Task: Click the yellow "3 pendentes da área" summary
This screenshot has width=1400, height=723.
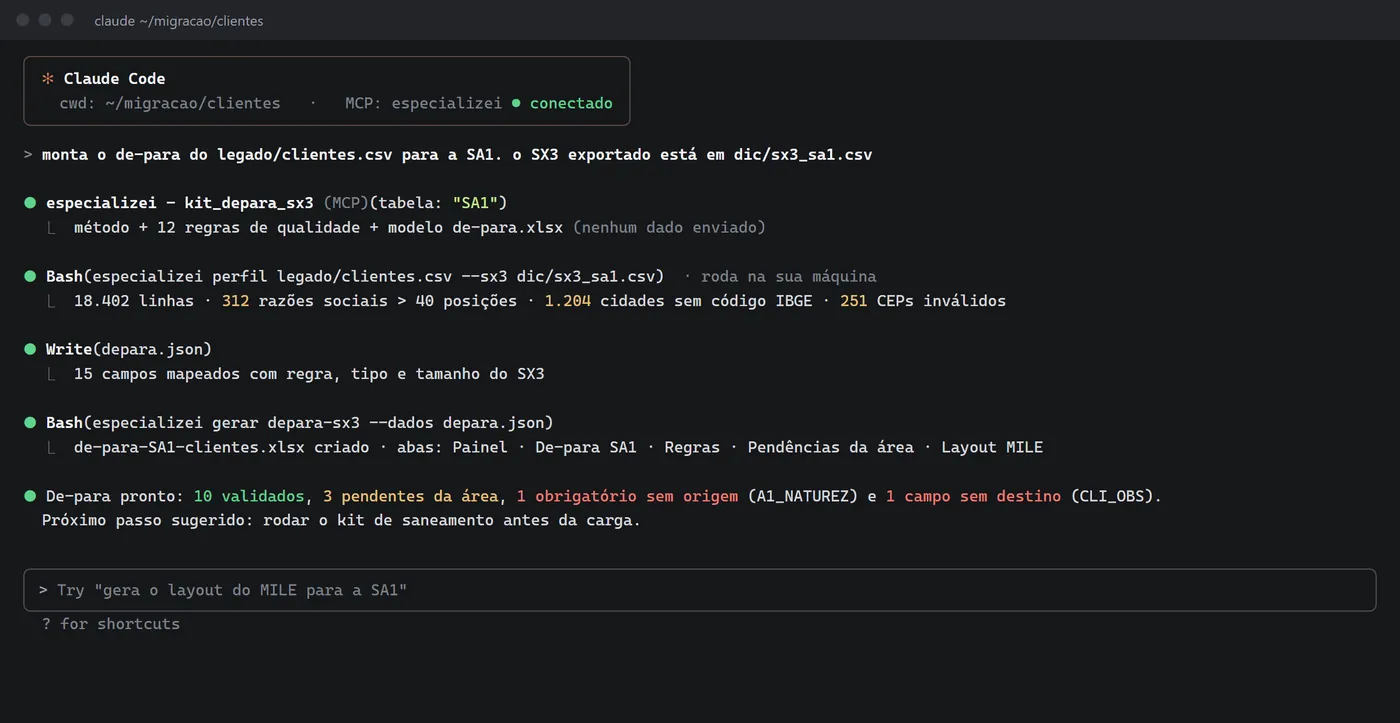Action: [x=411, y=496]
